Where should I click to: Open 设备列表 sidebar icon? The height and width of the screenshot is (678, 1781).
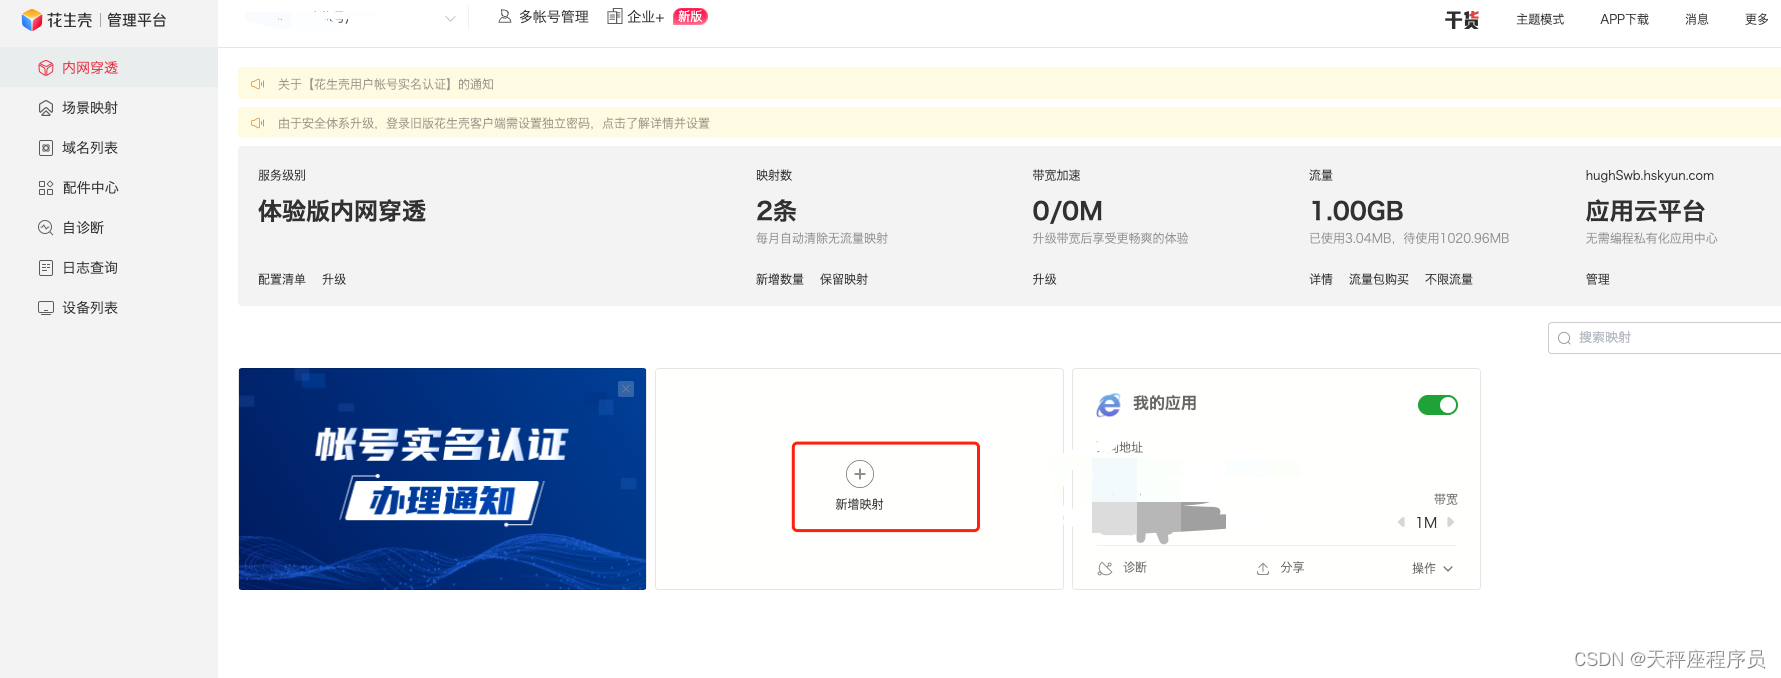click(46, 308)
